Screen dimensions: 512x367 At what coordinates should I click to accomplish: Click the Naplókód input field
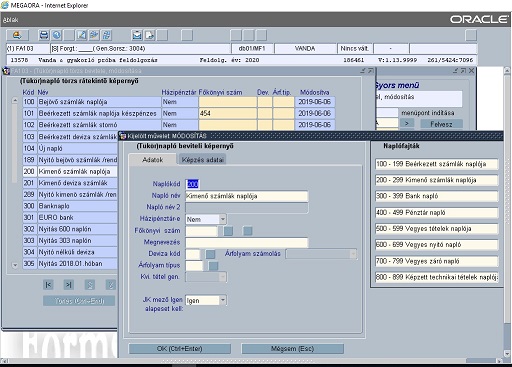point(193,184)
